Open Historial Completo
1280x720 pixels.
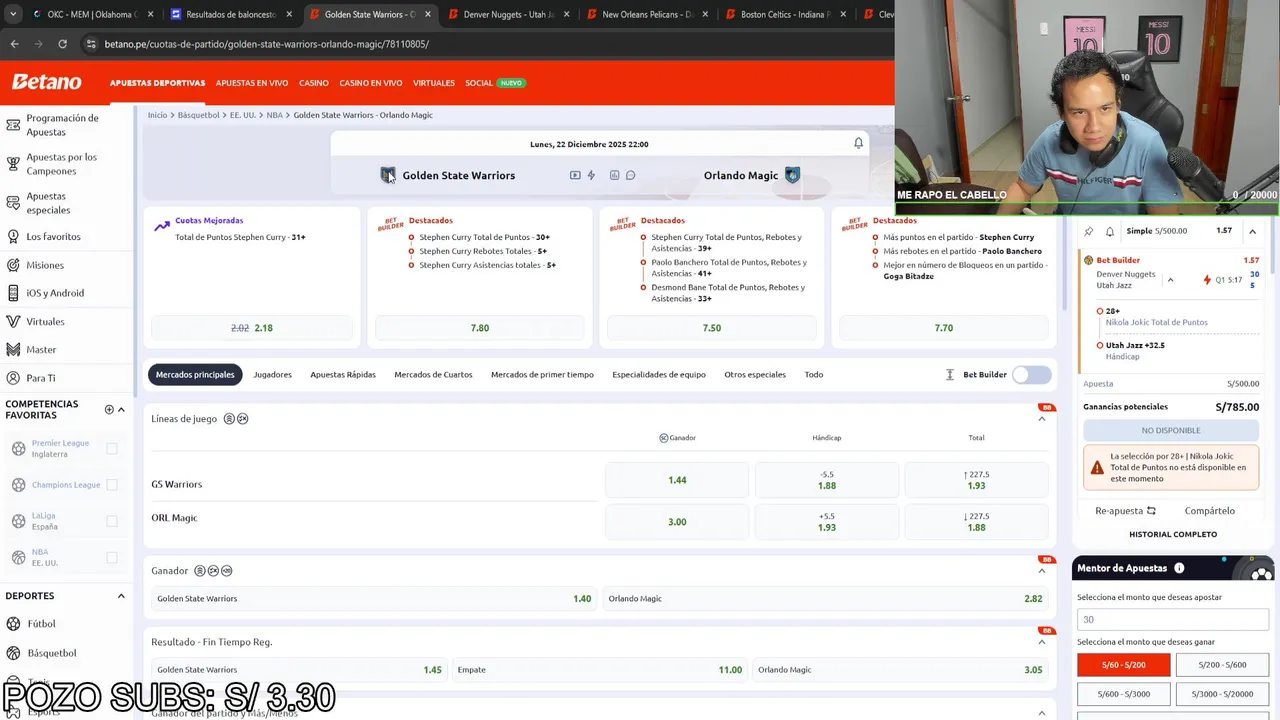coord(1173,535)
